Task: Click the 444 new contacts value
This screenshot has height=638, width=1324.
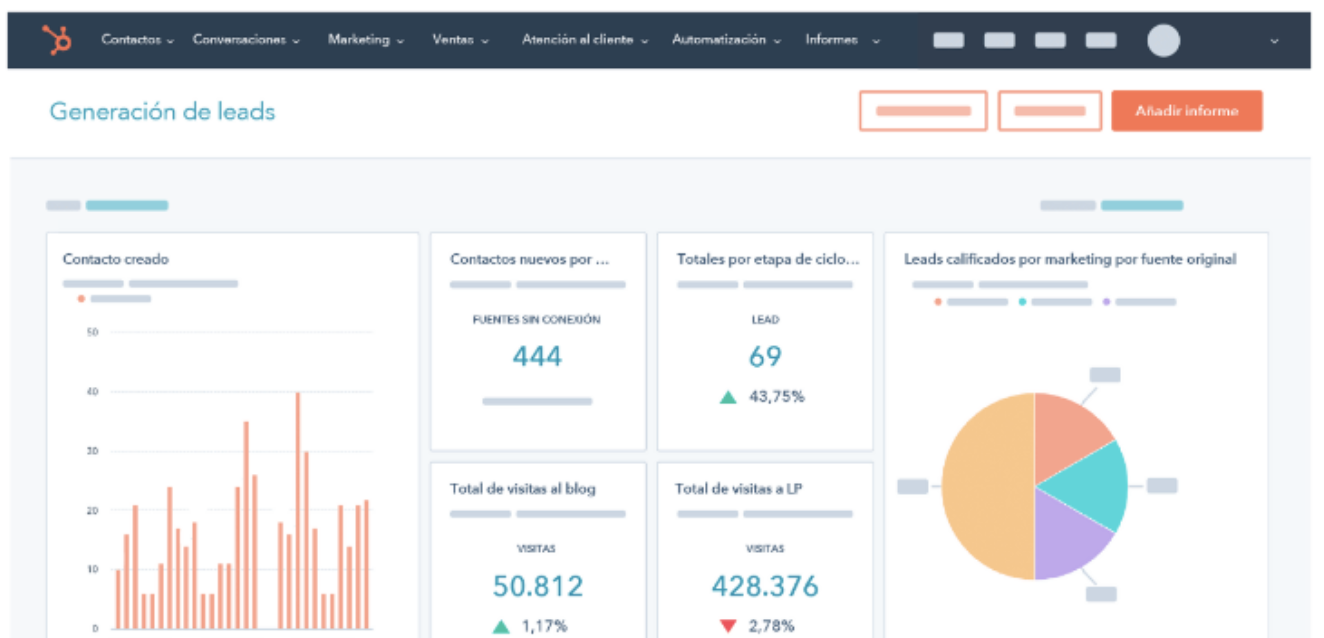Action: (537, 356)
